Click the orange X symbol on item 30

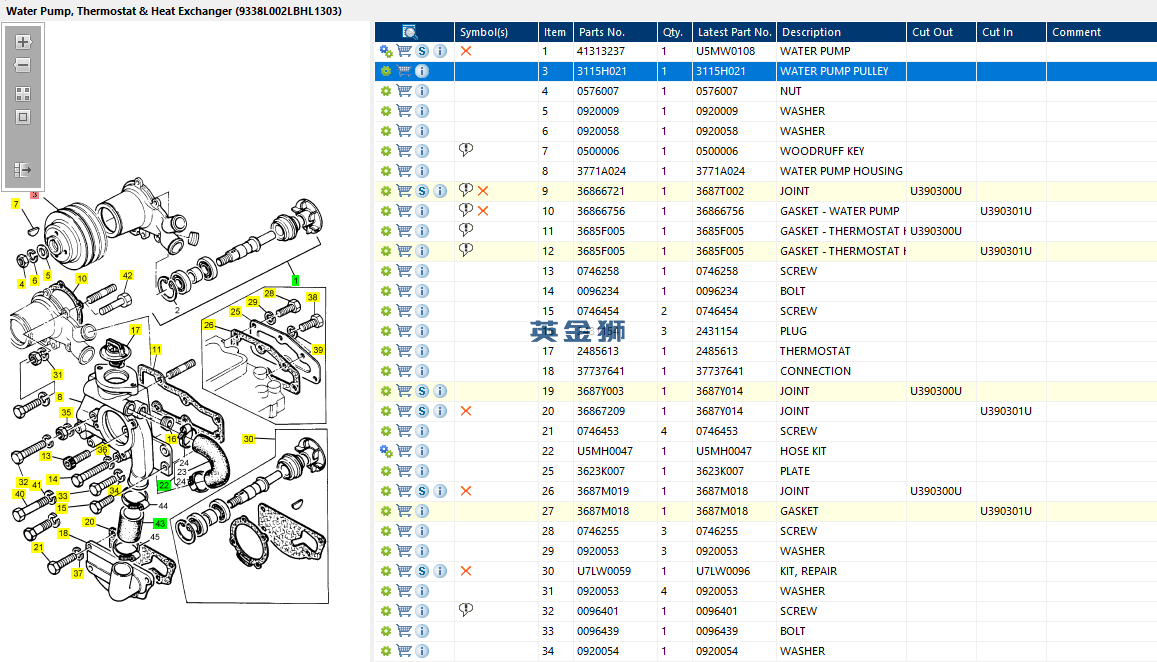pos(466,571)
